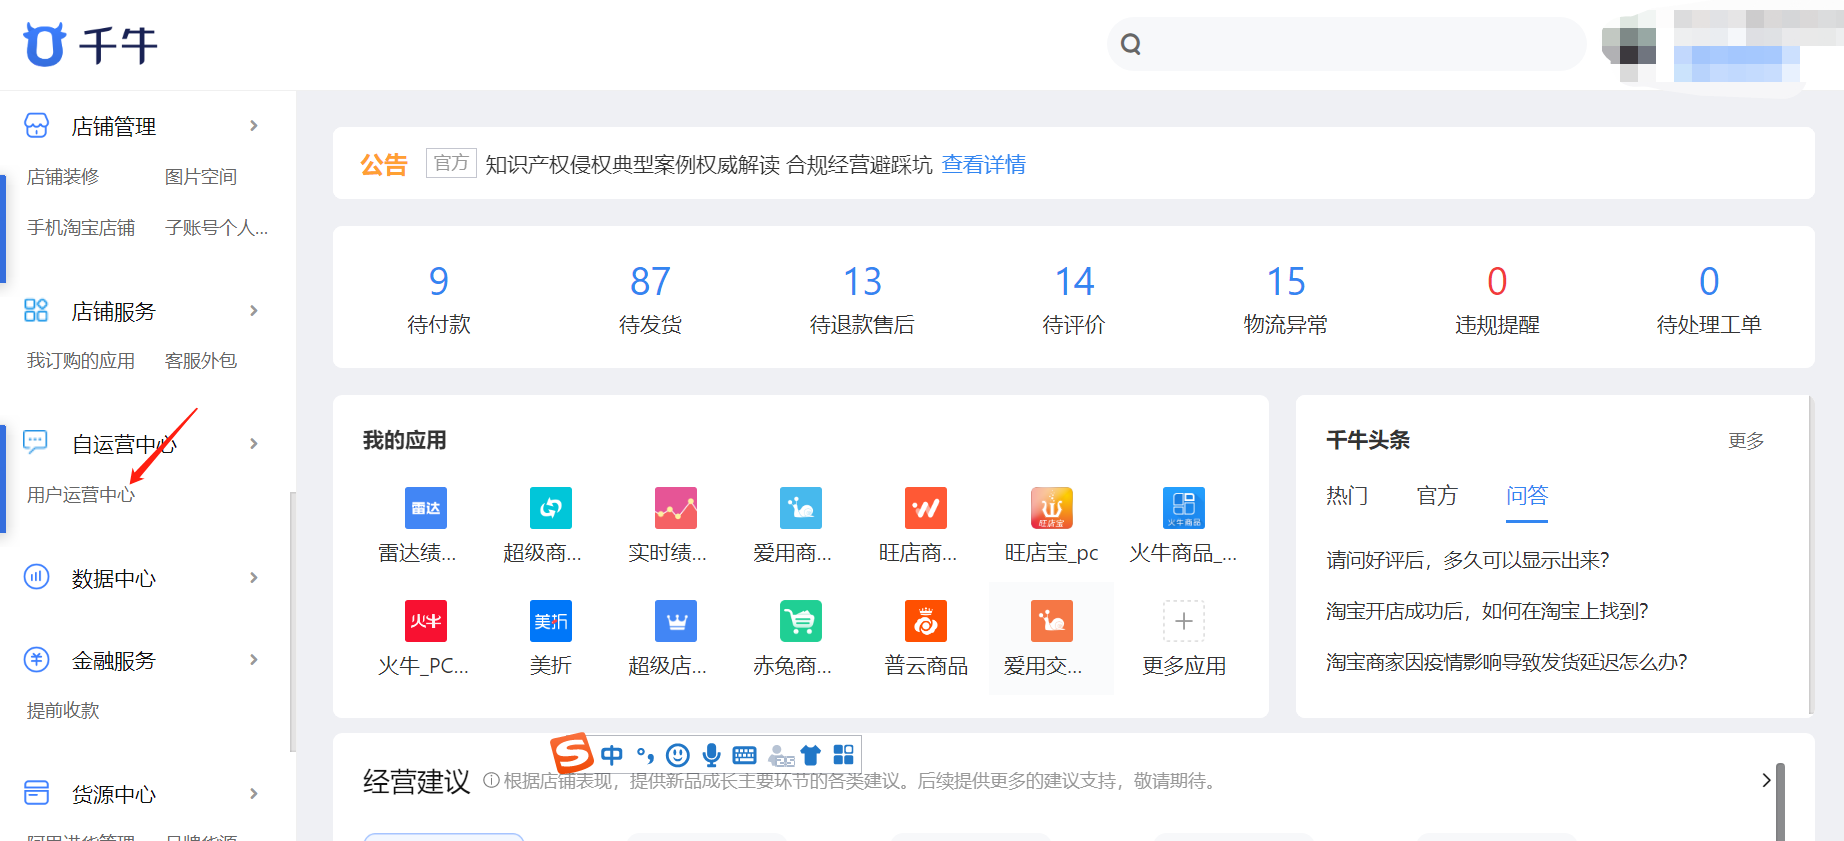Select the 问答 tab
The image size is (1844, 841).
coord(1527,495)
